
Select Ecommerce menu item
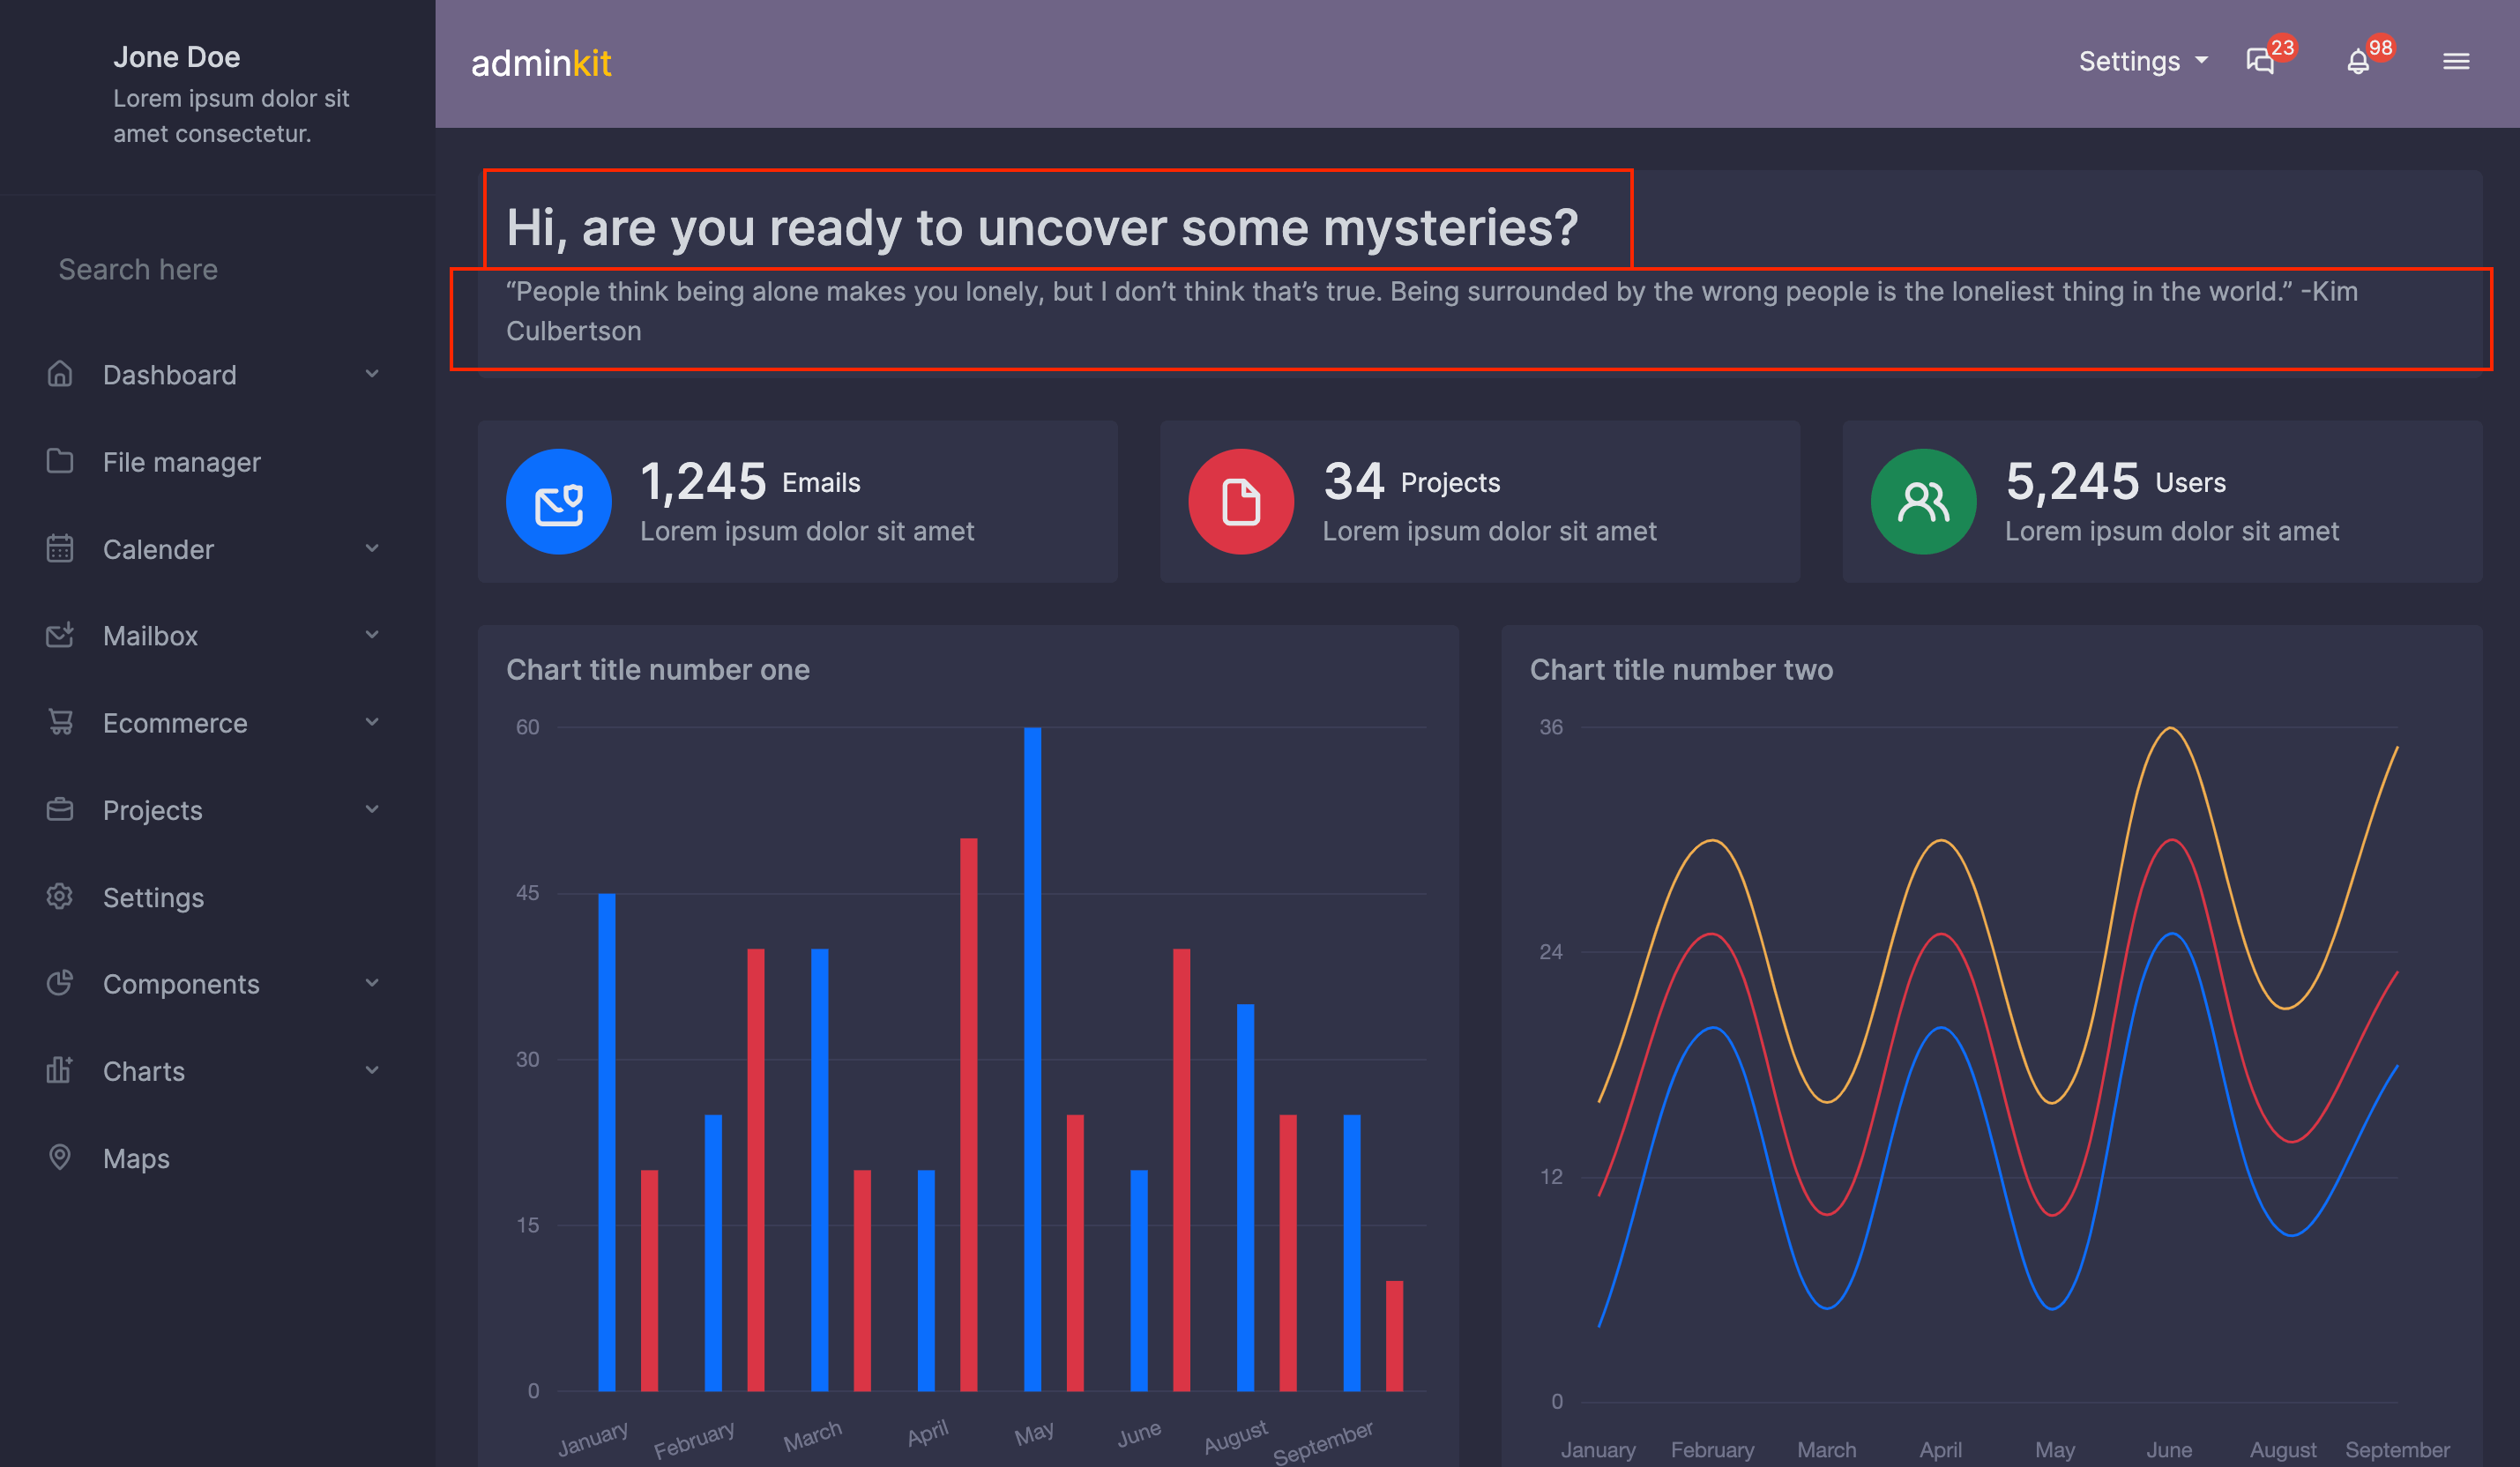point(175,722)
